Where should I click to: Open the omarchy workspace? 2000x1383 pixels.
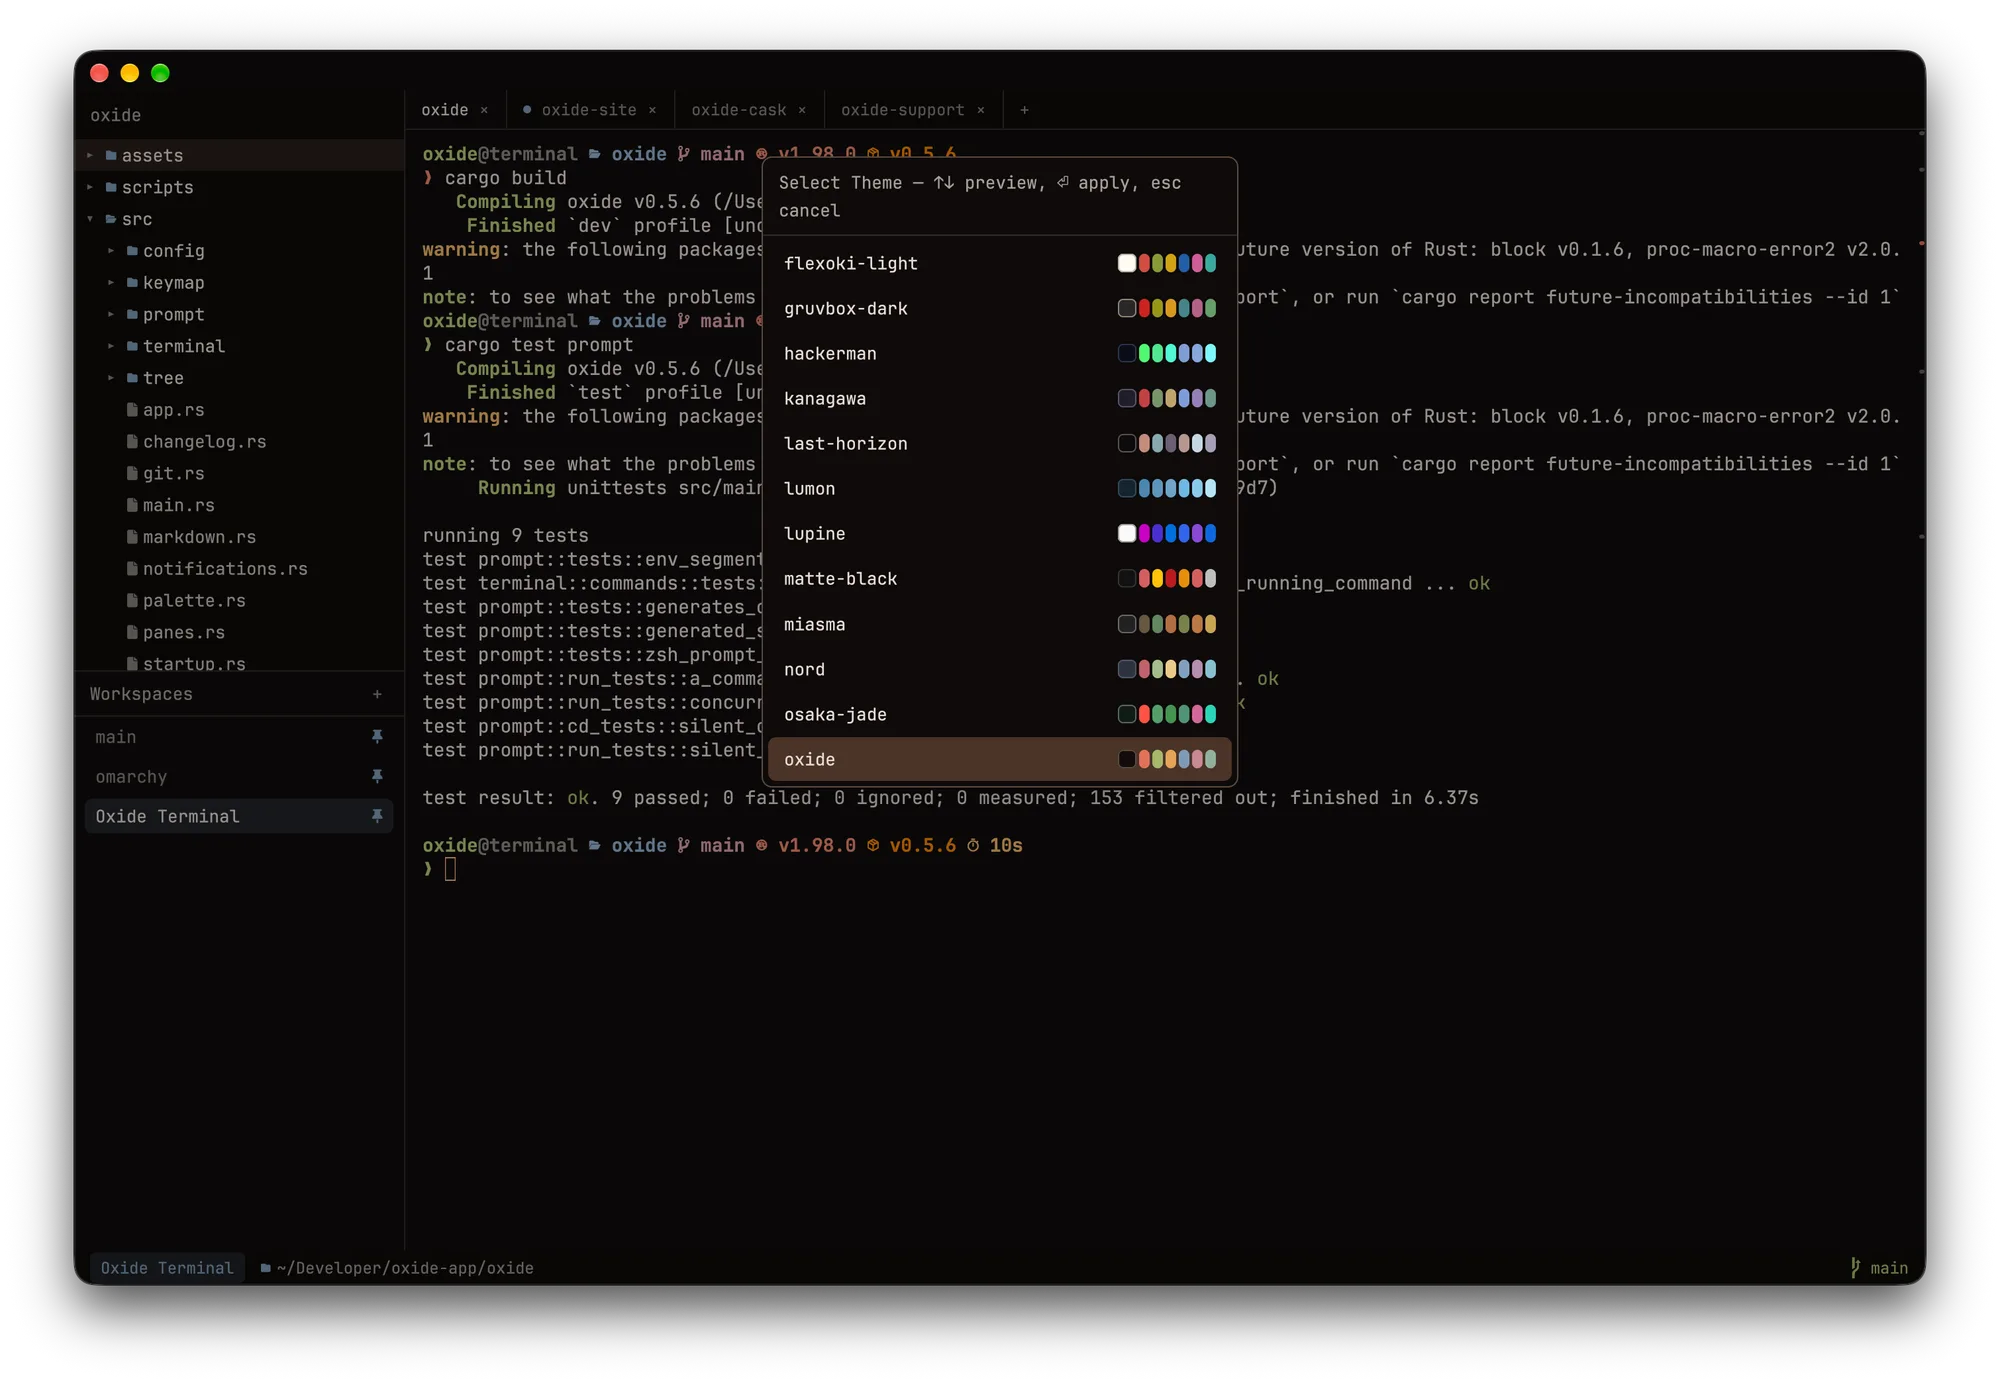click(239, 777)
